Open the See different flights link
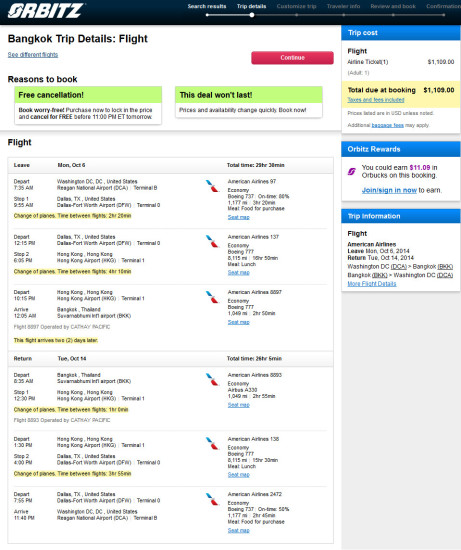Viewport: 461px width, 550px height. point(33,55)
